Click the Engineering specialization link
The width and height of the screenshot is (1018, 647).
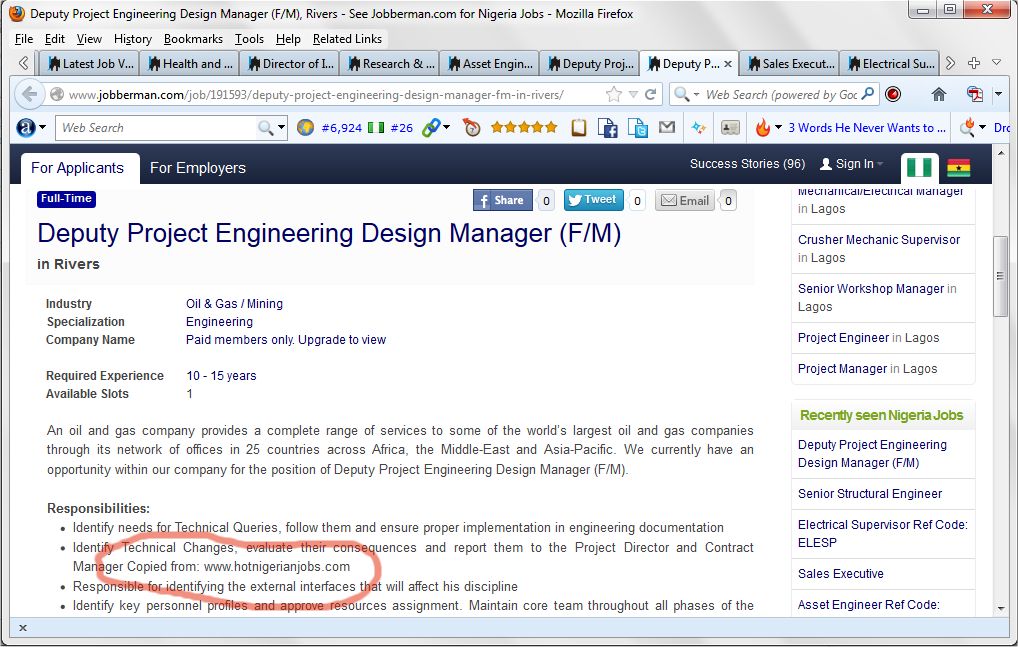tap(219, 322)
